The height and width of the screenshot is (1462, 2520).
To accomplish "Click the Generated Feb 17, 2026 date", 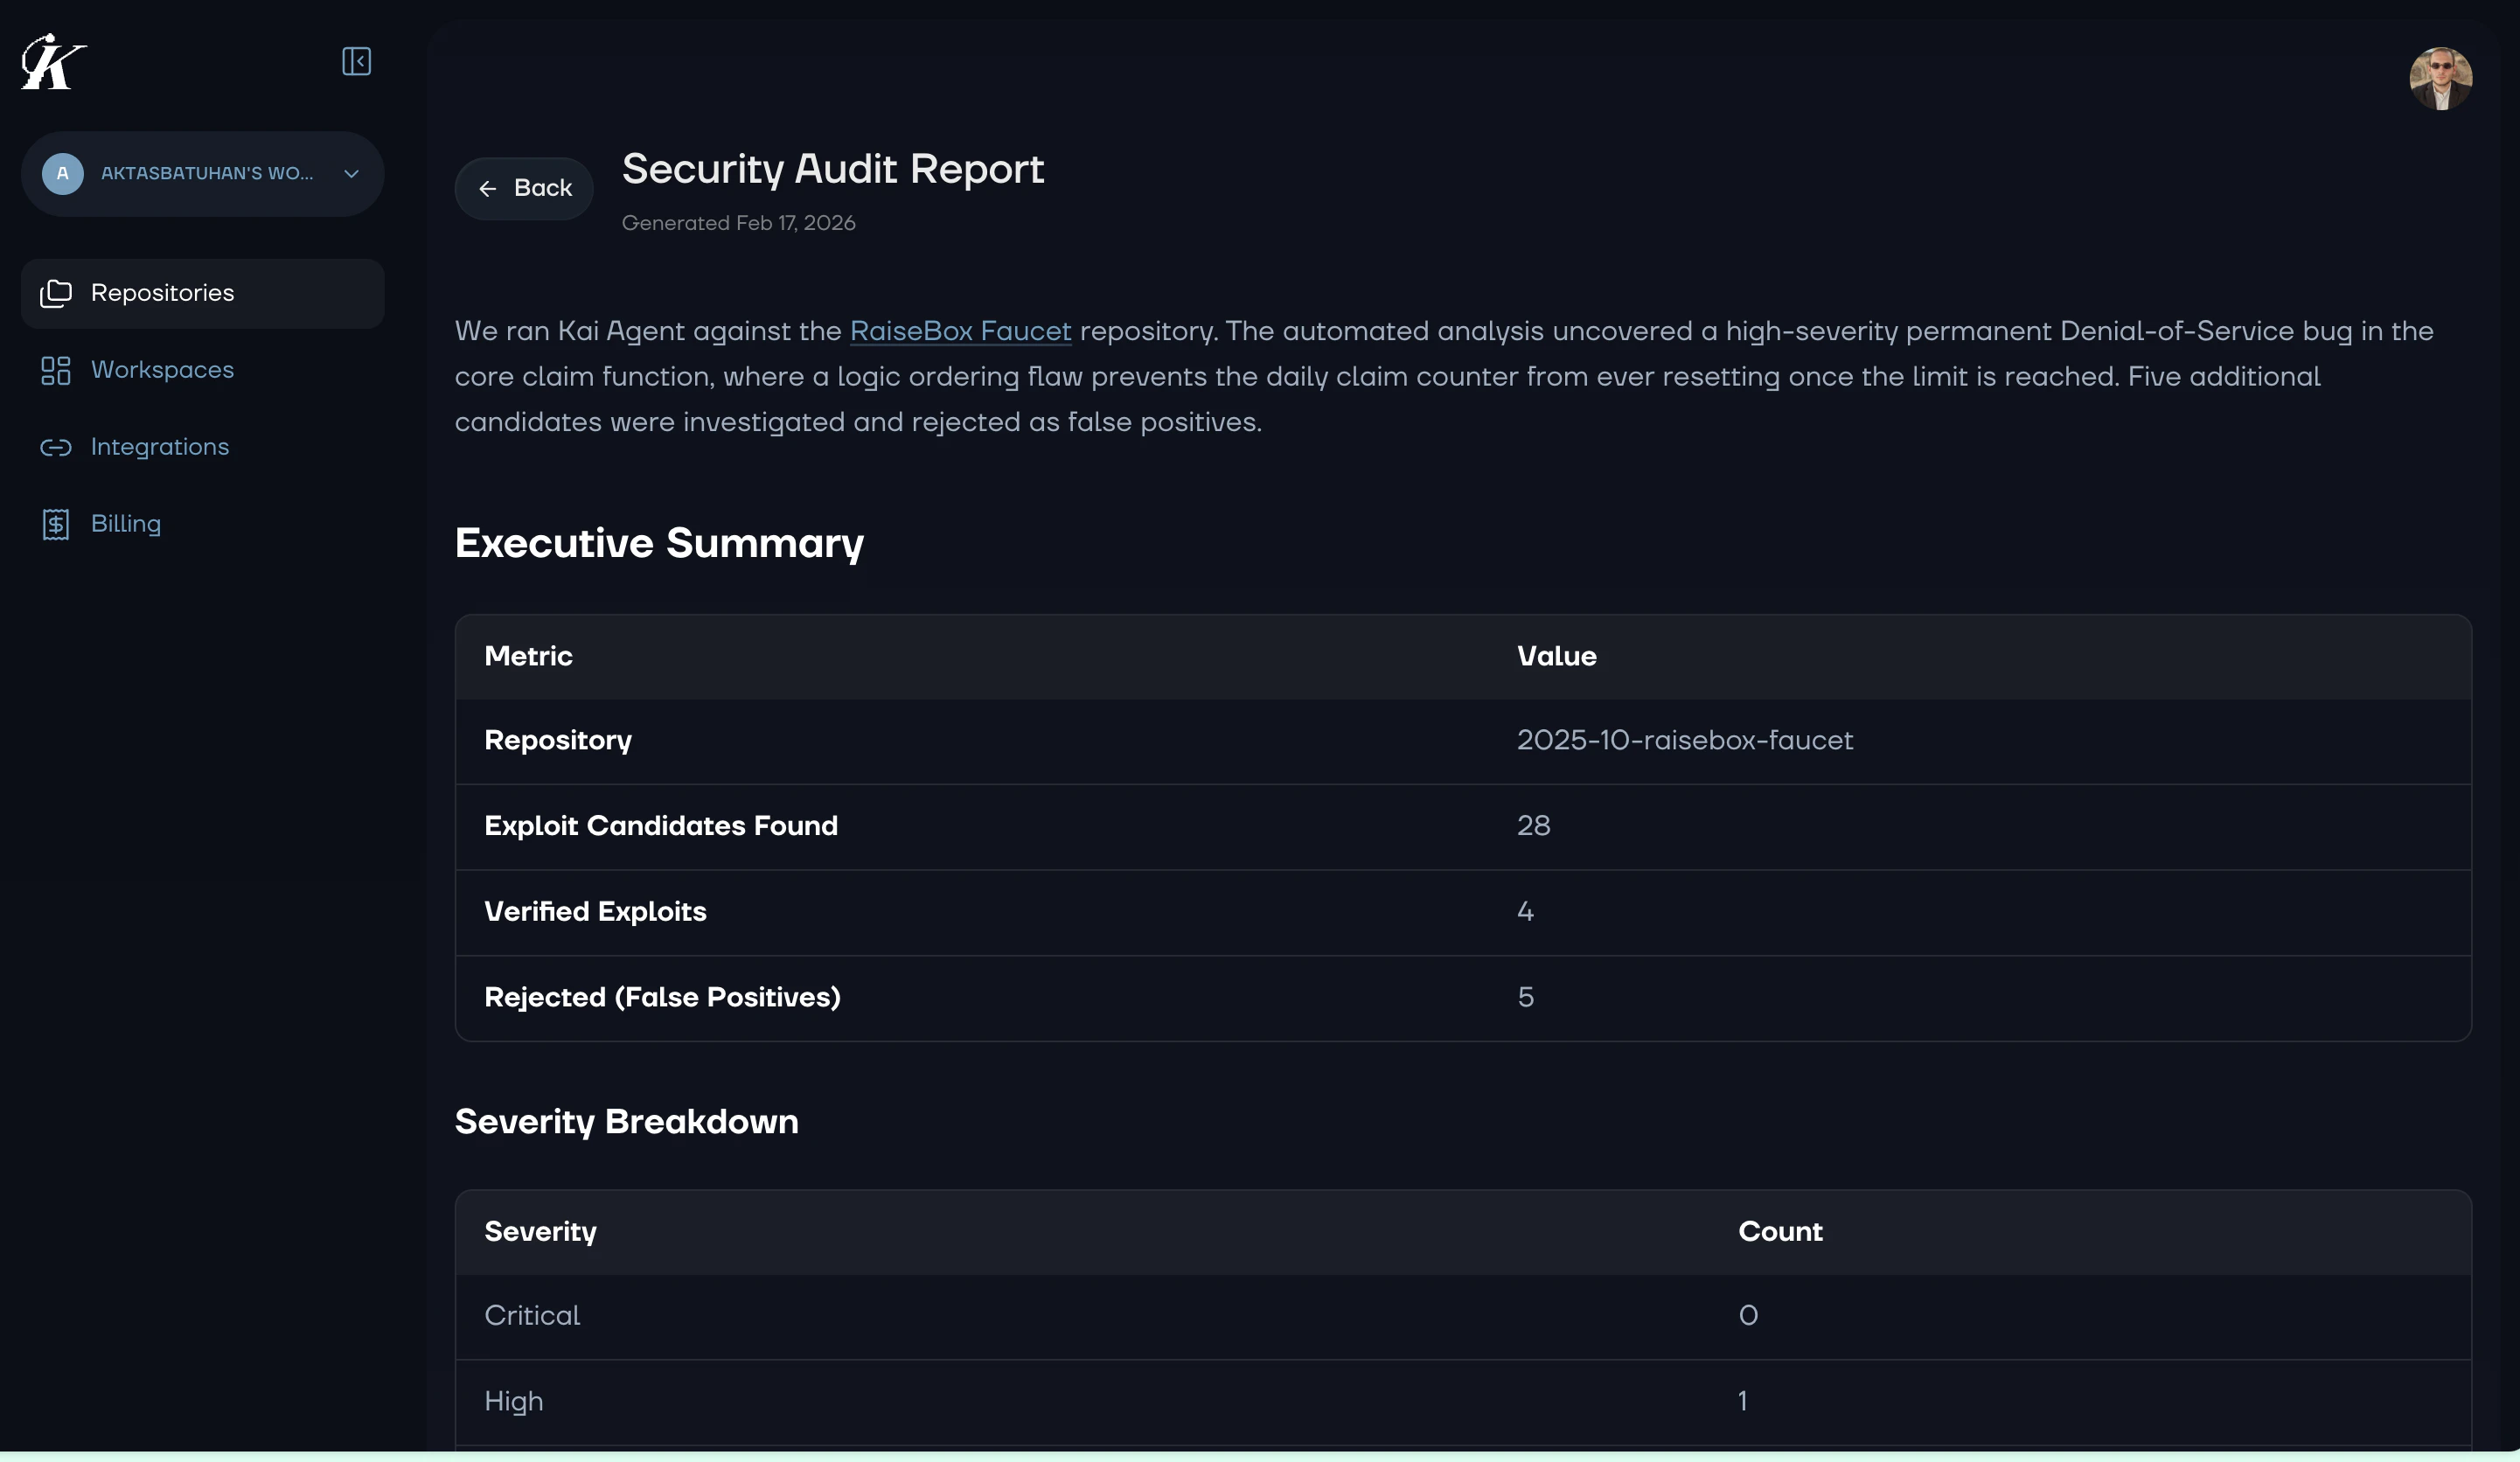I will pyautogui.click(x=739, y=223).
